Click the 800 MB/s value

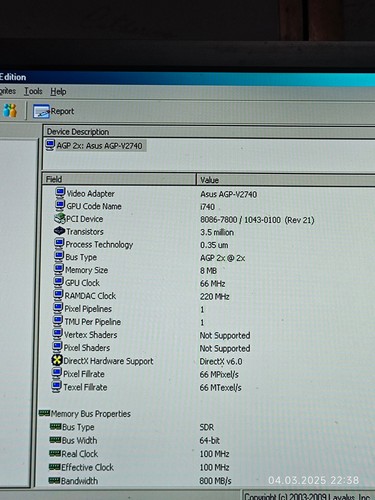pos(215,481)
